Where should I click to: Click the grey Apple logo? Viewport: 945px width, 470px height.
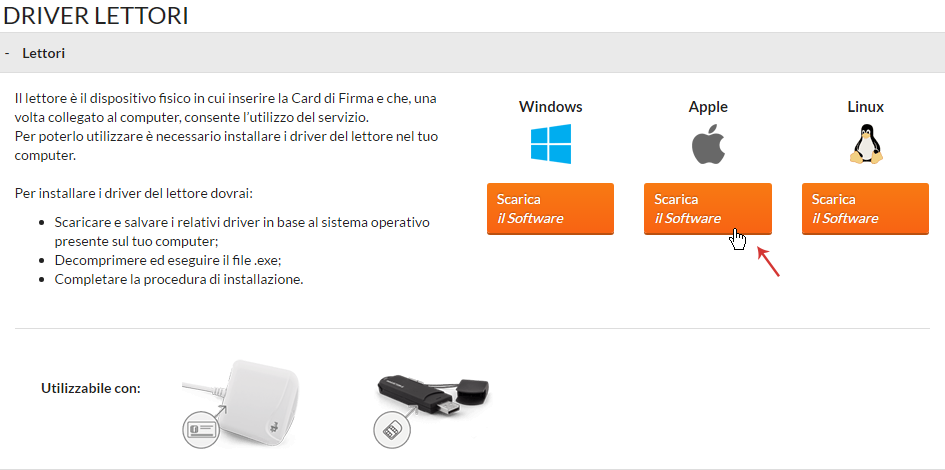pyautogui.click(x=708, y=145)
